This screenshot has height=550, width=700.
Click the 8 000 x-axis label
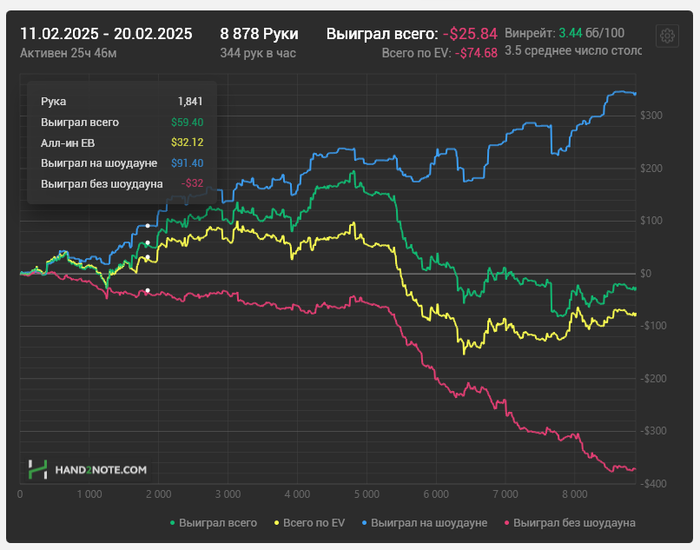(x=574, y=494)
